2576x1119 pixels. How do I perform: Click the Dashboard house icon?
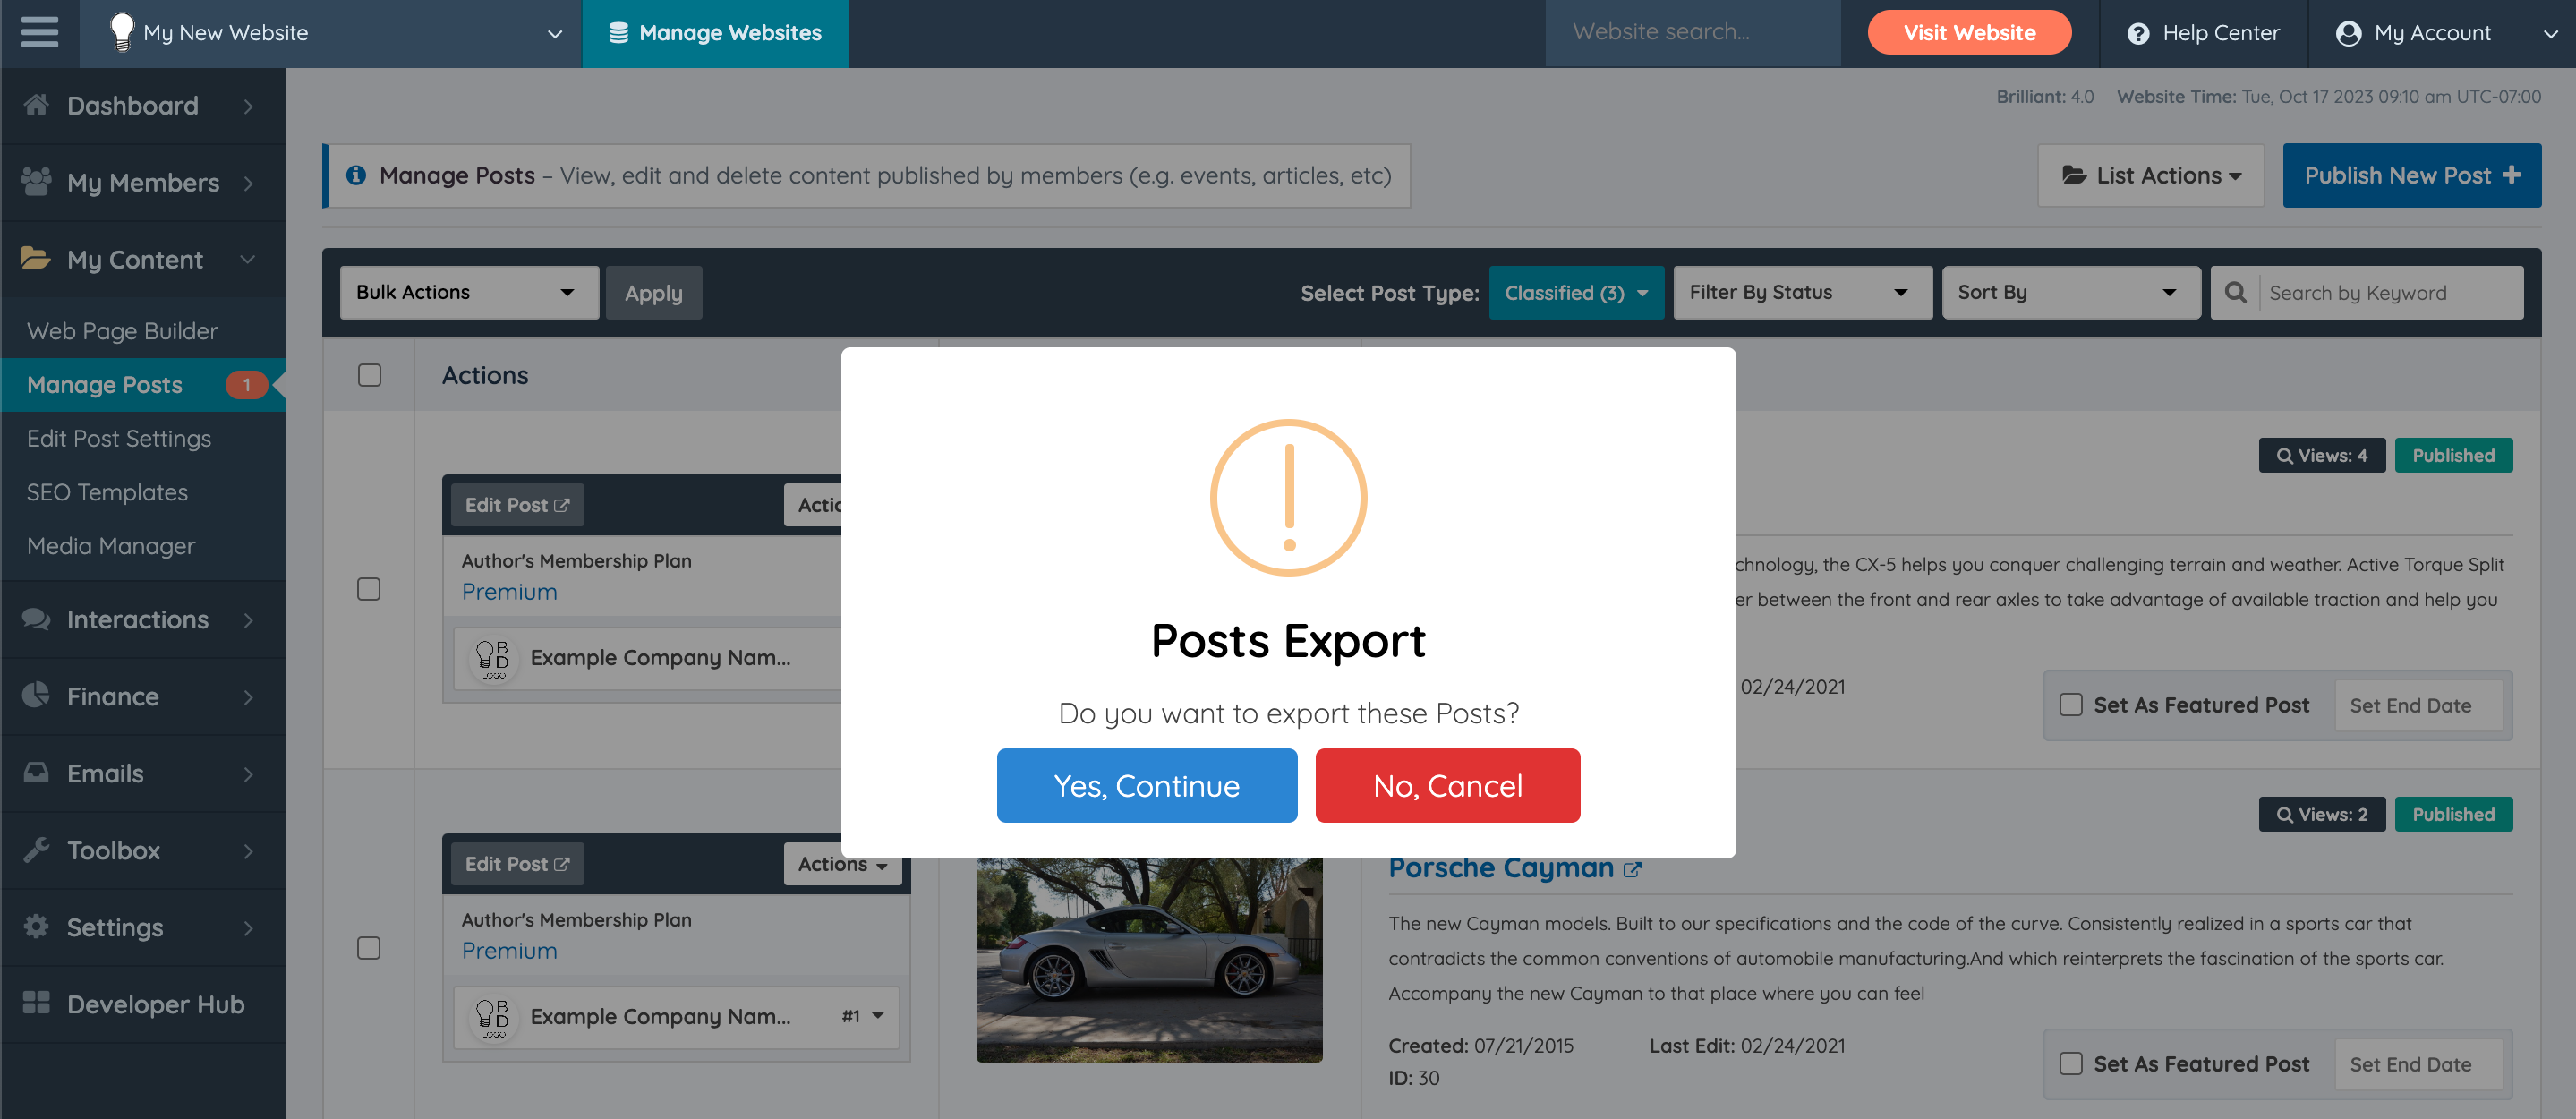point(37,105)
